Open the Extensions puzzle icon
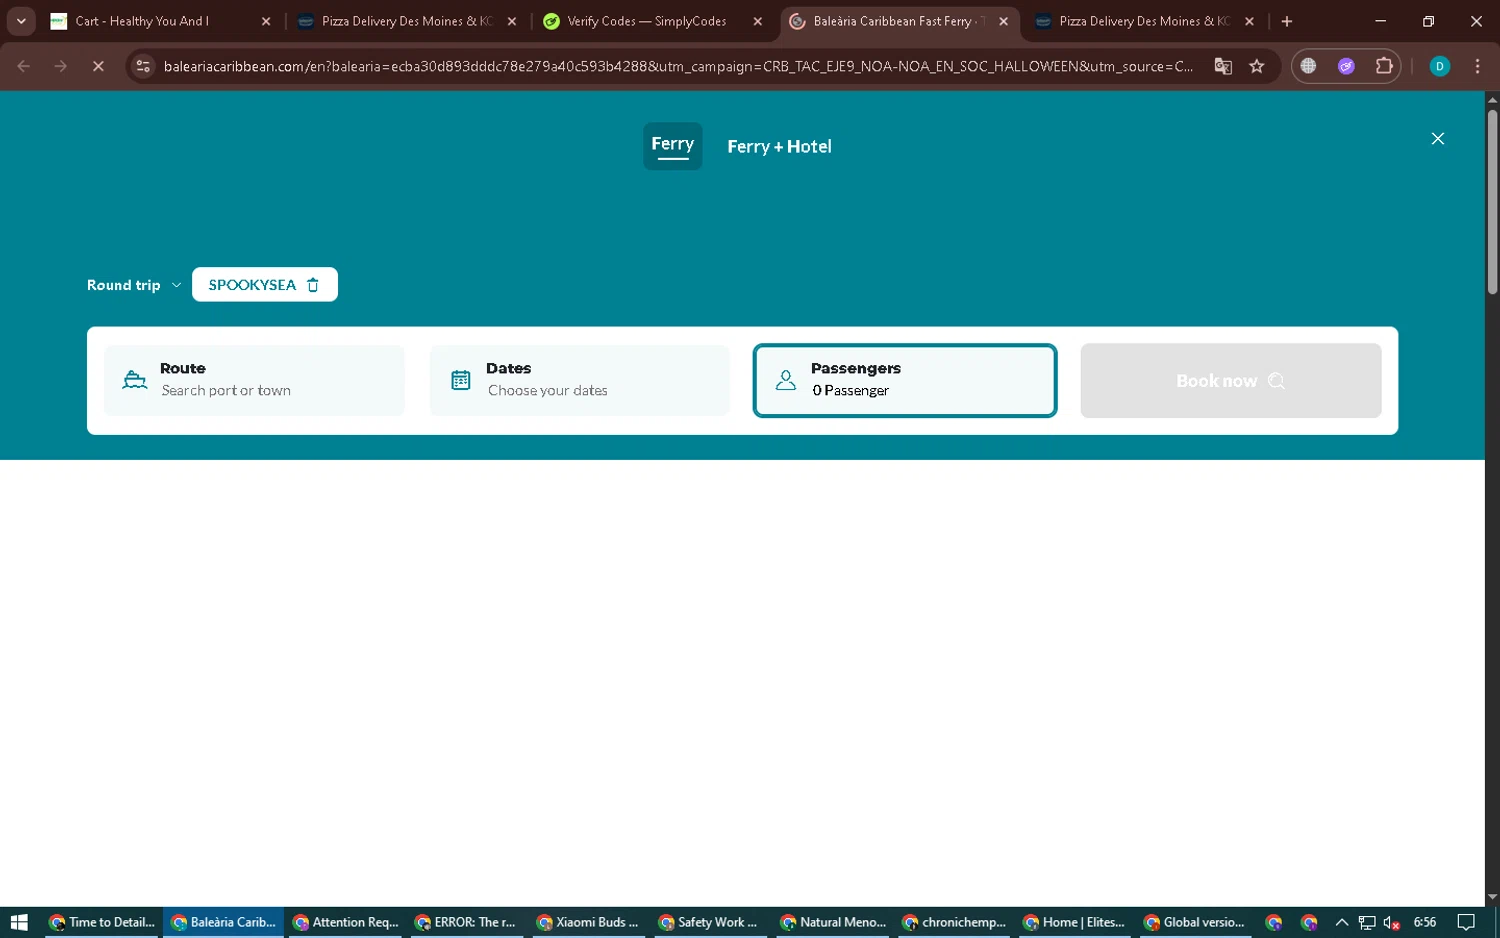1500x938 pixels. [x=1384, y=66]
